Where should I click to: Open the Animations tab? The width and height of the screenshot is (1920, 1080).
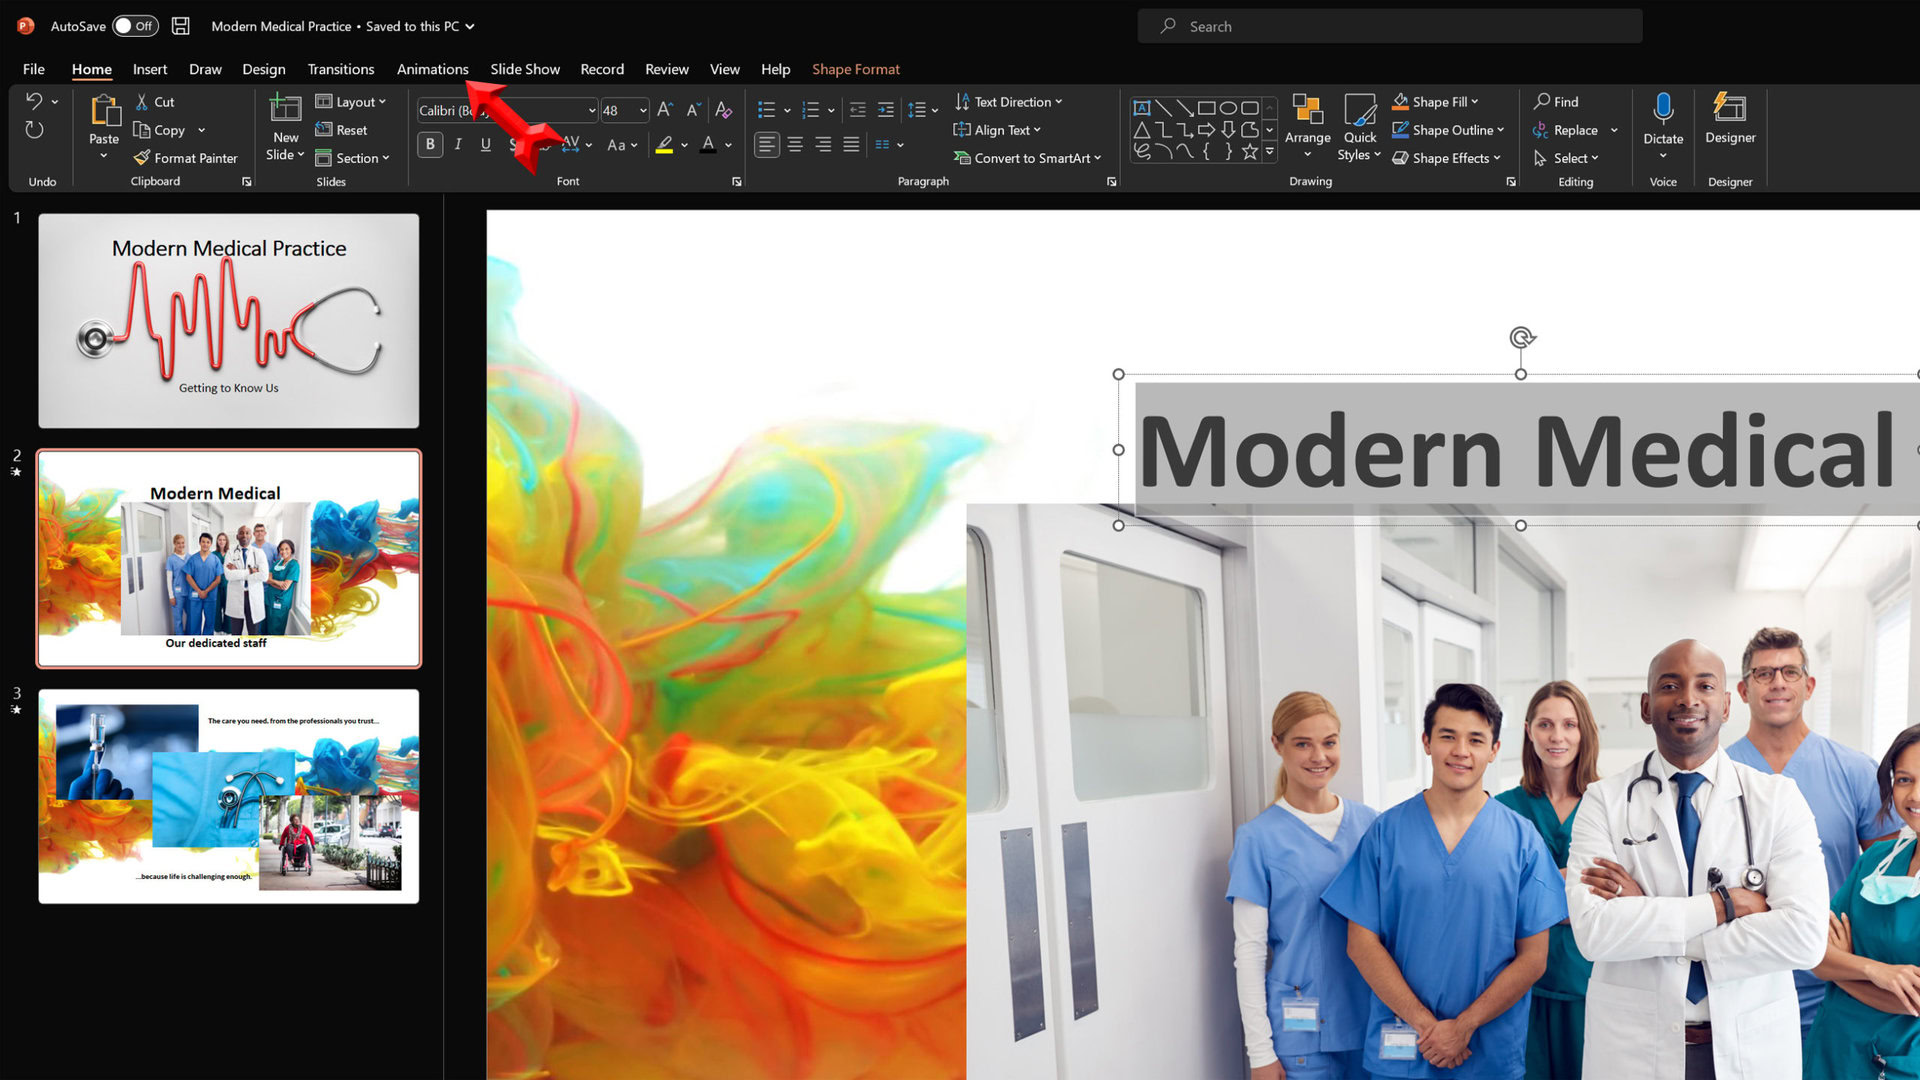click(432, 69)
